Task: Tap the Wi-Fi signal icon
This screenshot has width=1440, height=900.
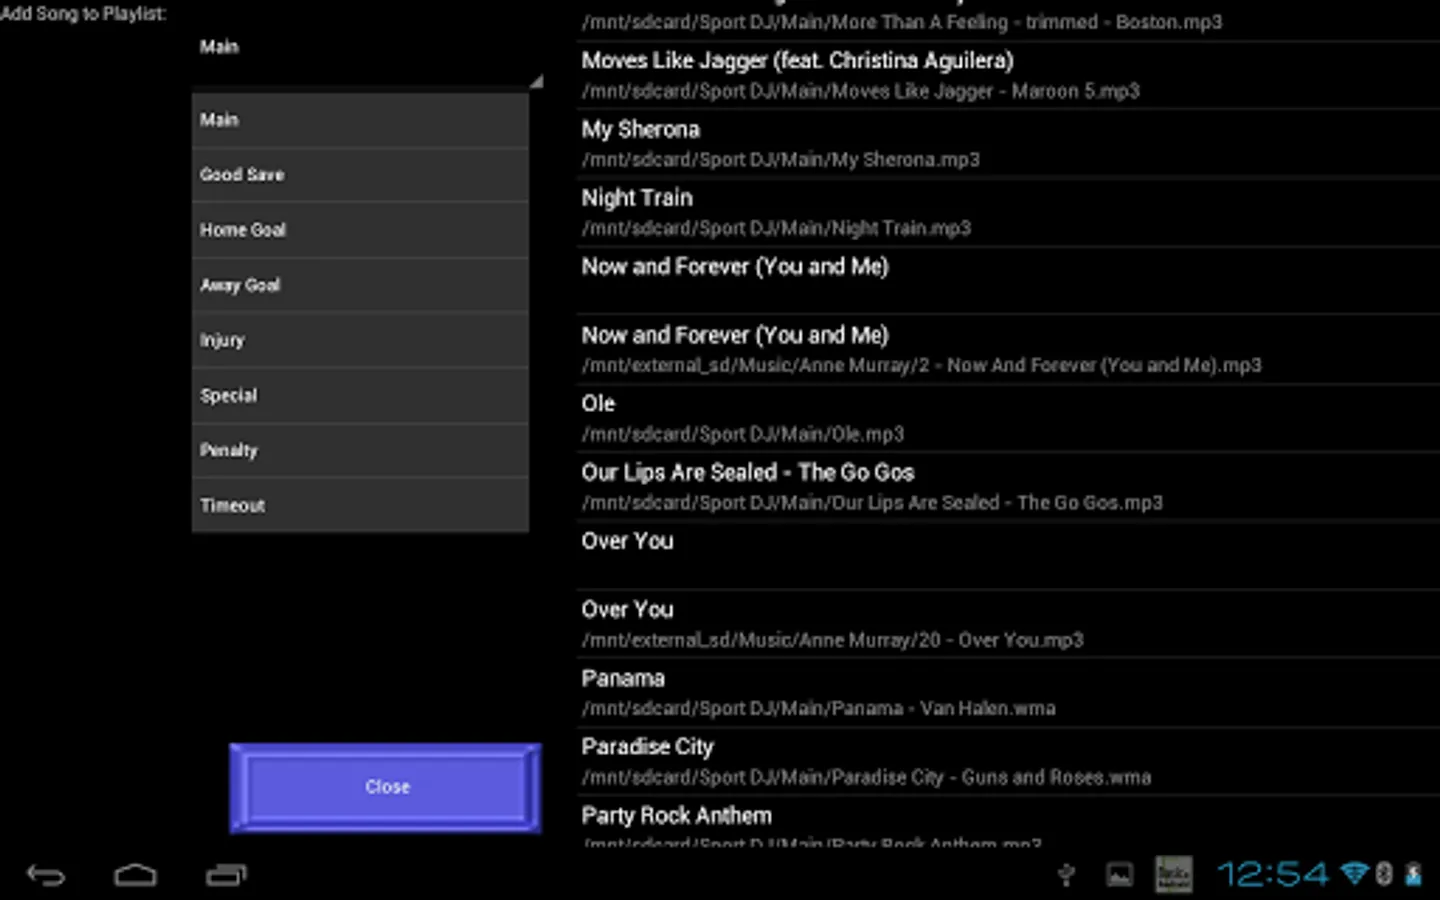Action: [1354, 874]
